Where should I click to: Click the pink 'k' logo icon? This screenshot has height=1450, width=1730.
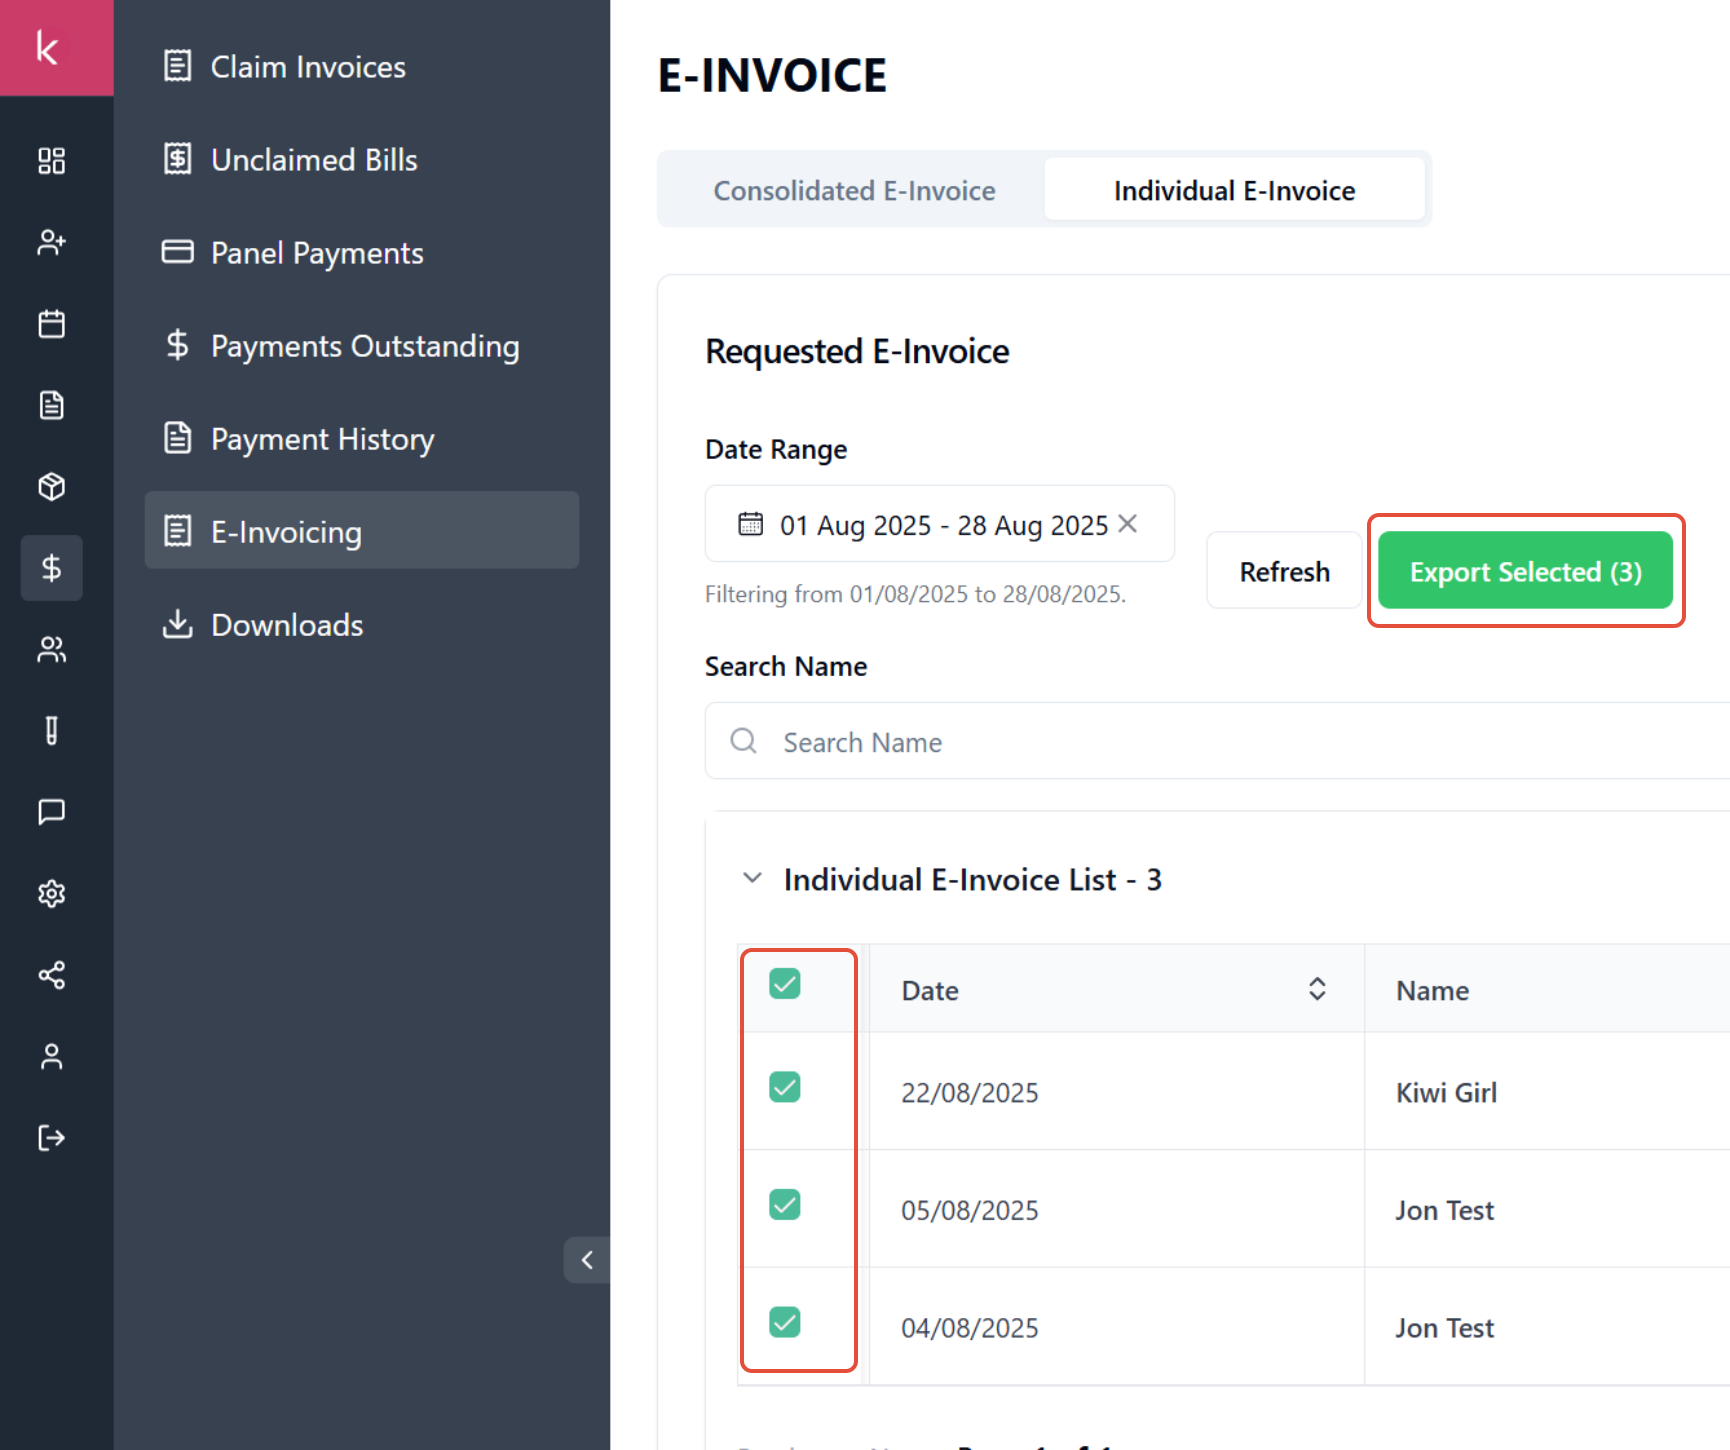[56, 48]
